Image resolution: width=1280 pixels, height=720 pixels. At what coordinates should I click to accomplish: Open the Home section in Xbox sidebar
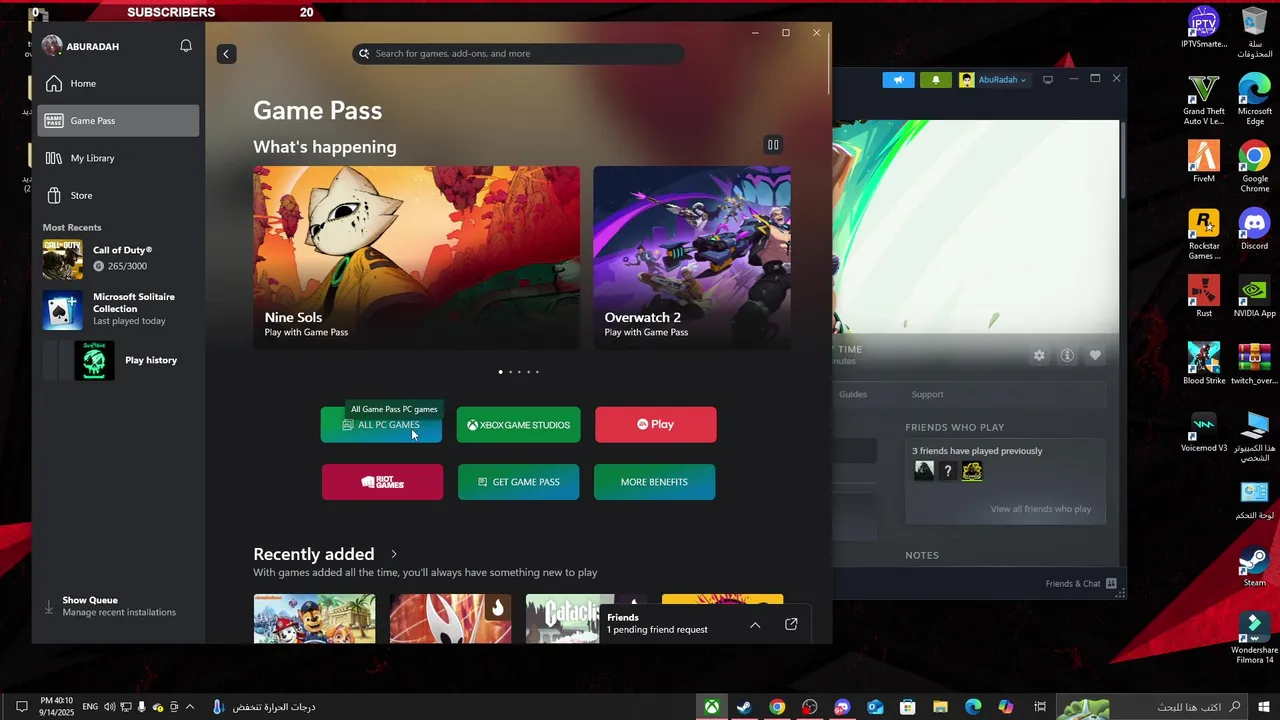[118, 84]
